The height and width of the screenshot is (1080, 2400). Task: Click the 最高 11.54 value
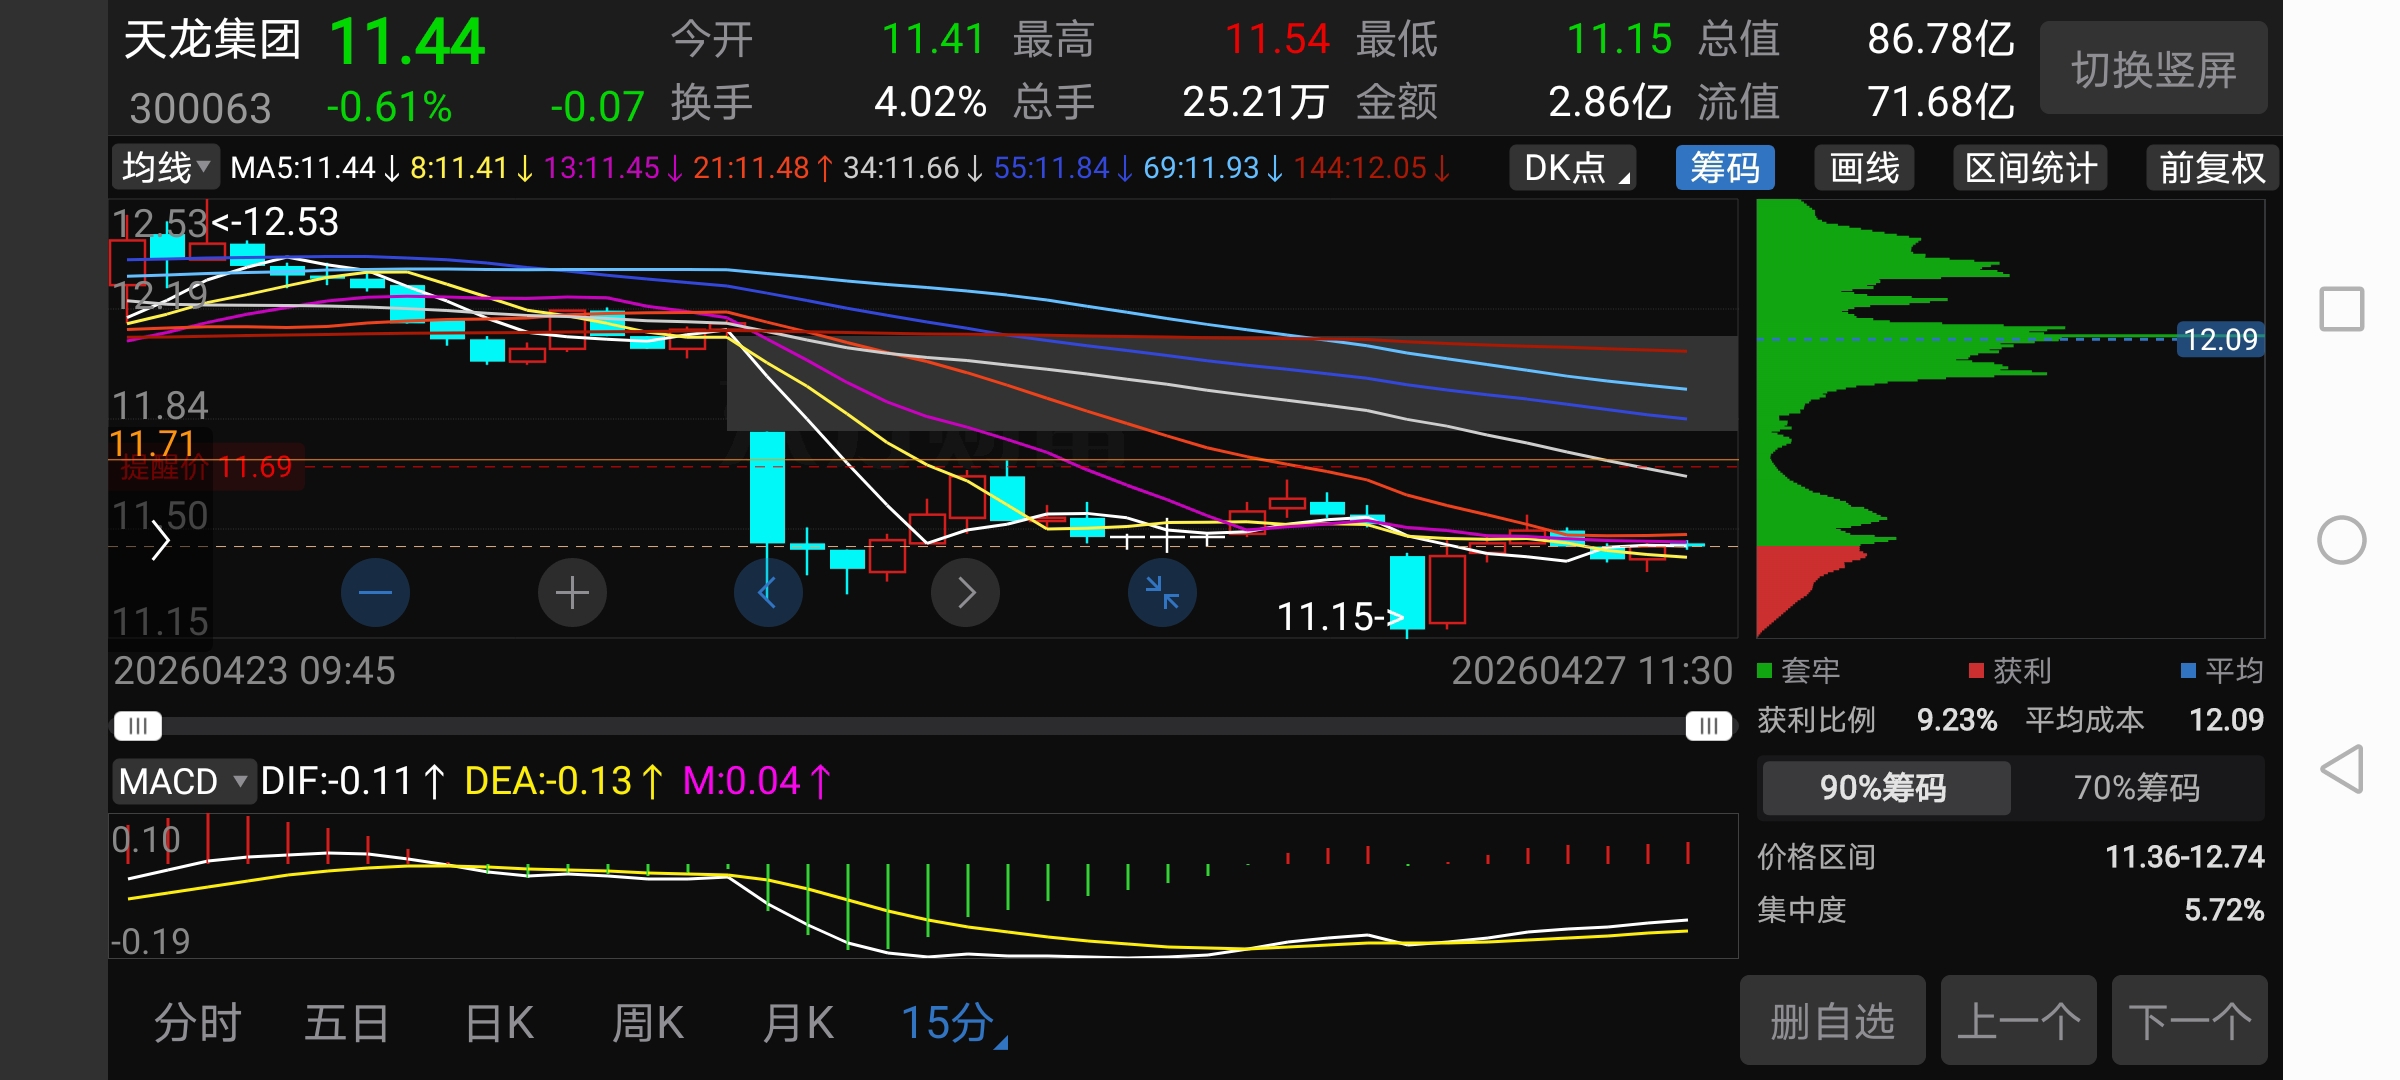pyautogui.click(x=1277, y=40)
